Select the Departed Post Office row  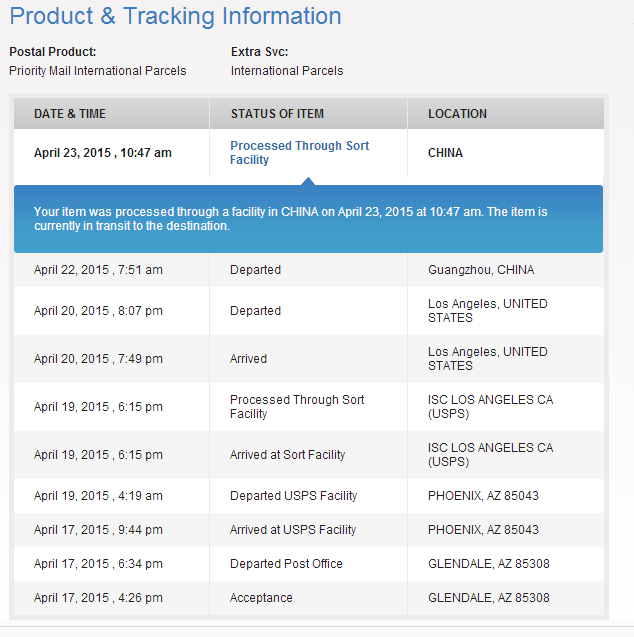[x=309, y=564]
